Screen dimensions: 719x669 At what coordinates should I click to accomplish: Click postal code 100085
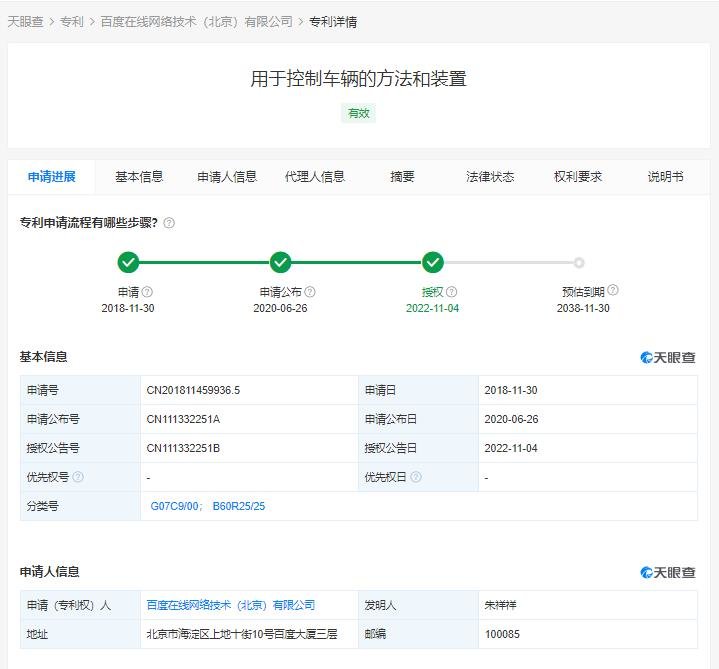[502, 634]
